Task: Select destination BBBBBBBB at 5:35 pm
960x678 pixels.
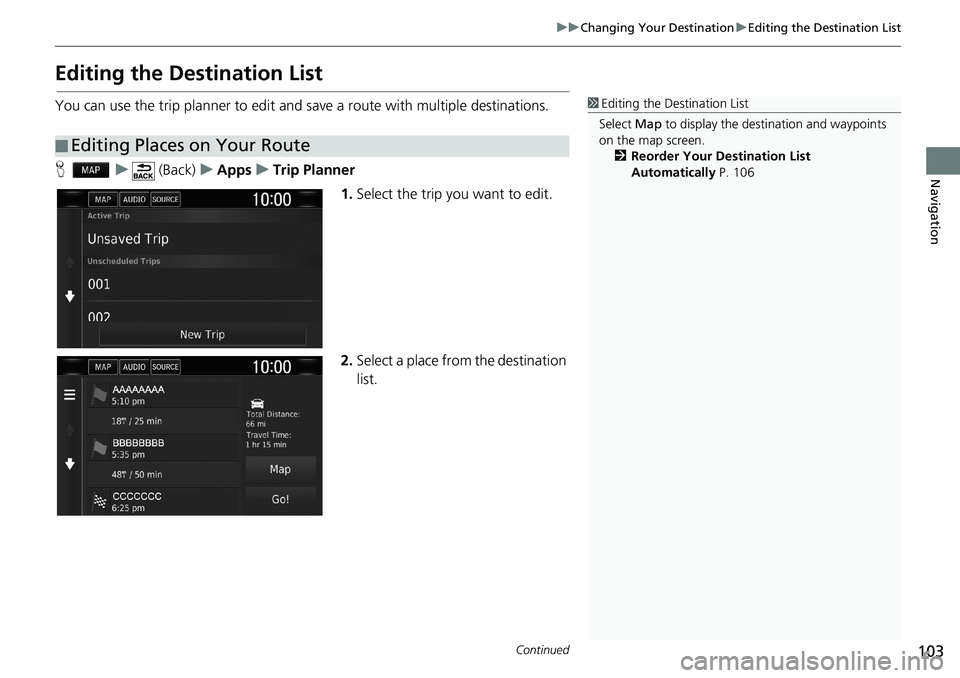Action: 162,448
